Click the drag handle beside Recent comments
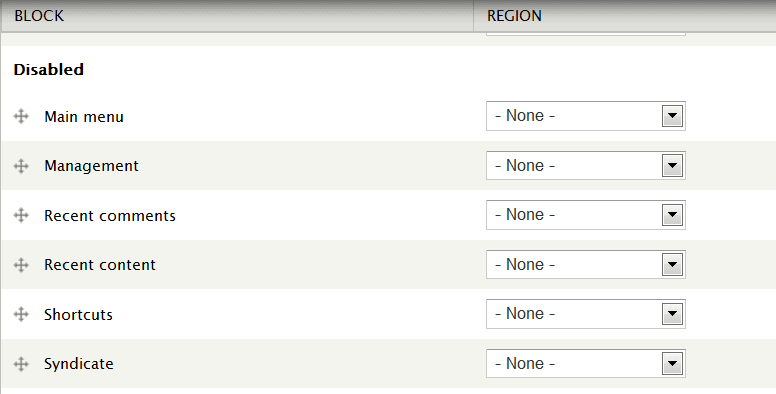Screen dimensions: 776x394 21,215
